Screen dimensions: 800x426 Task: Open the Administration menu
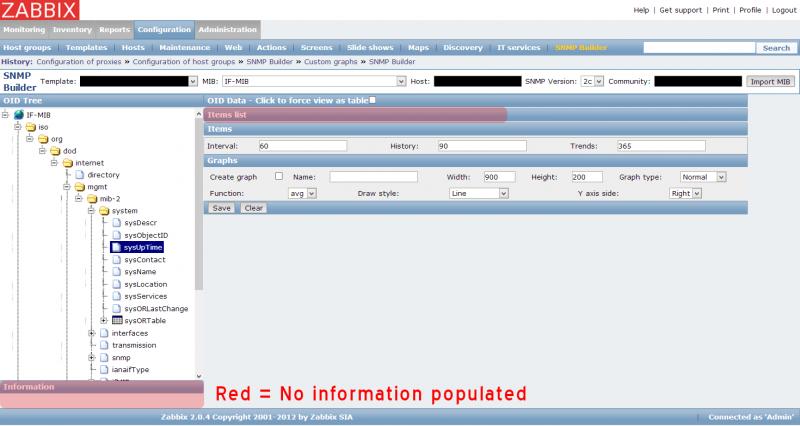point(228,30)
